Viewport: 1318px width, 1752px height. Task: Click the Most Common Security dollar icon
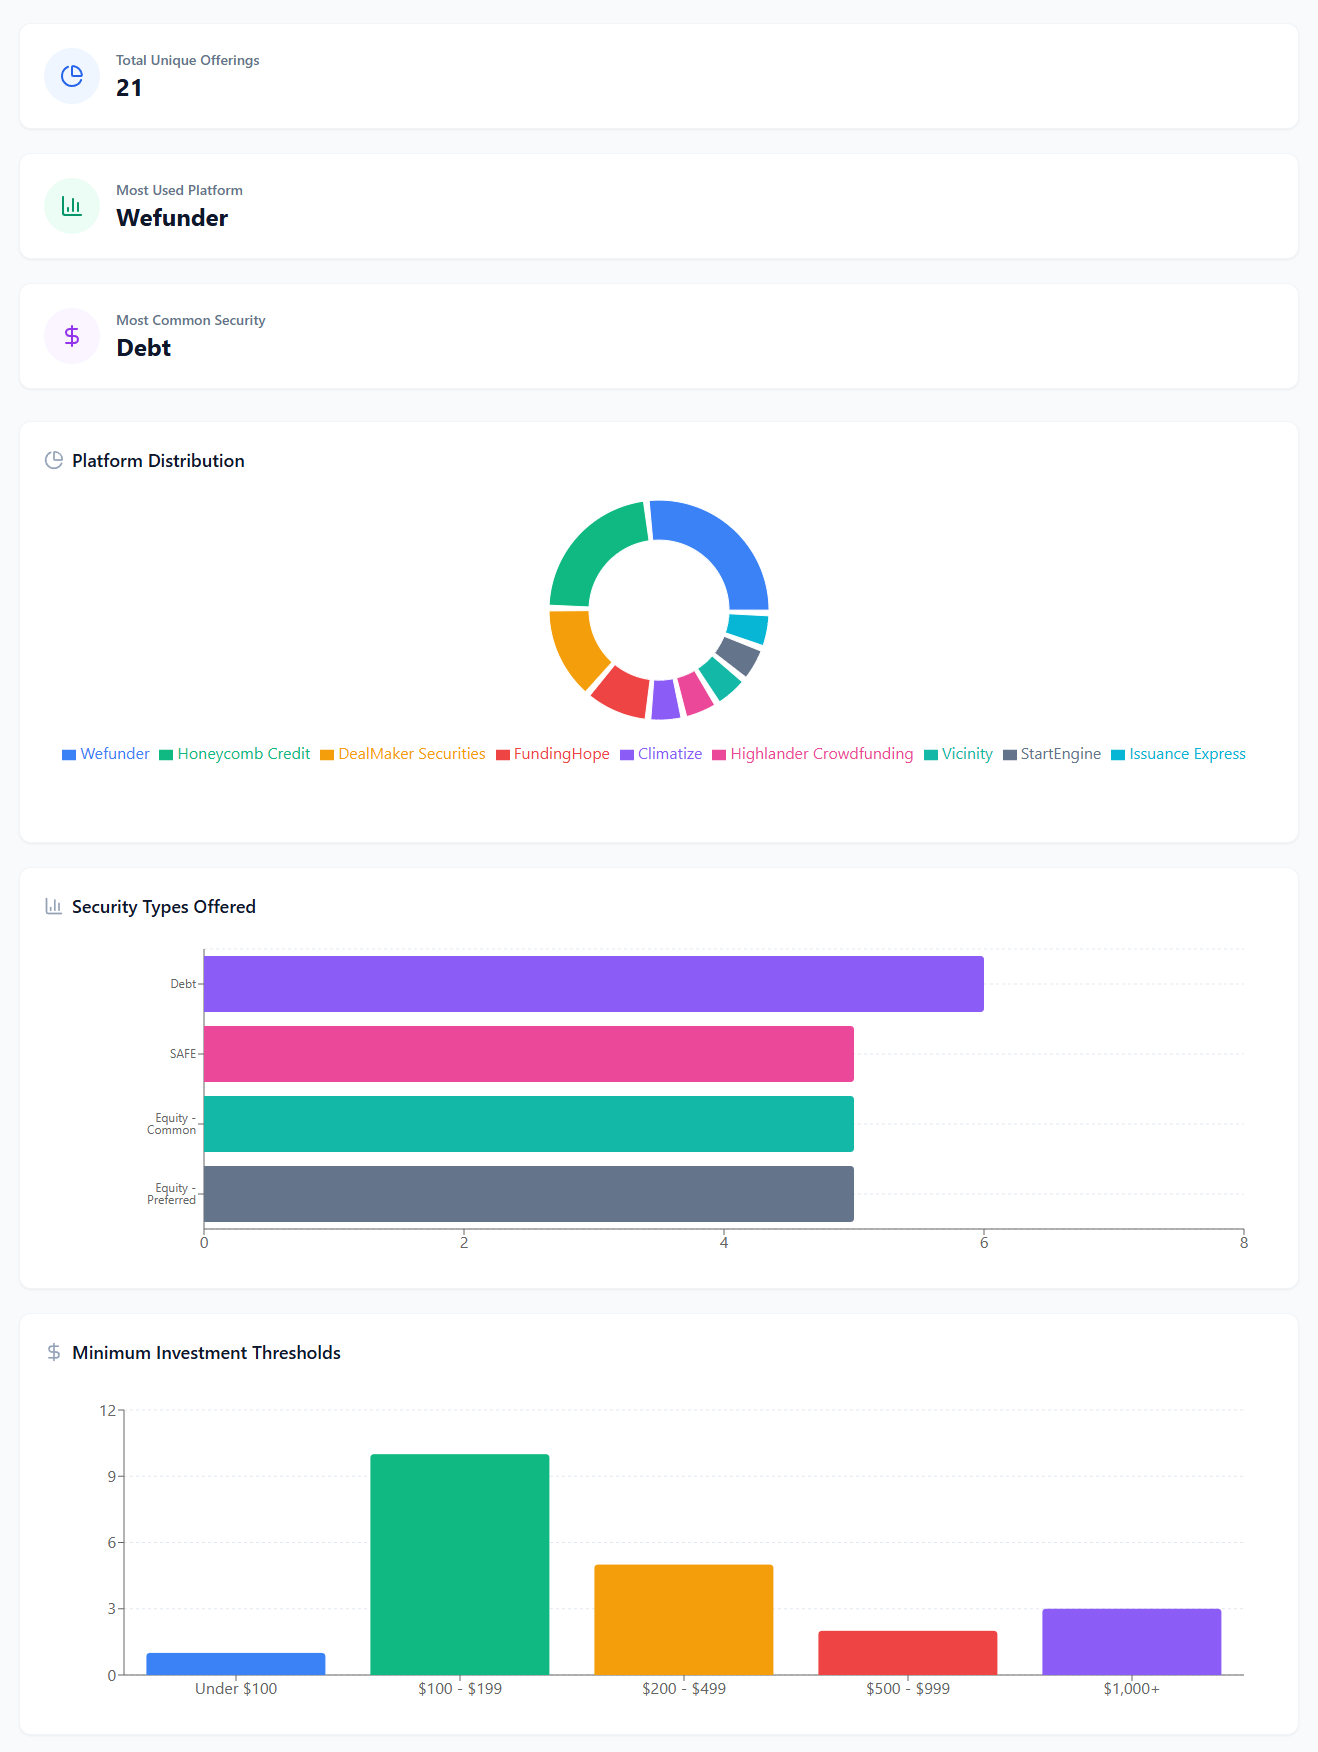pos(72,336)
